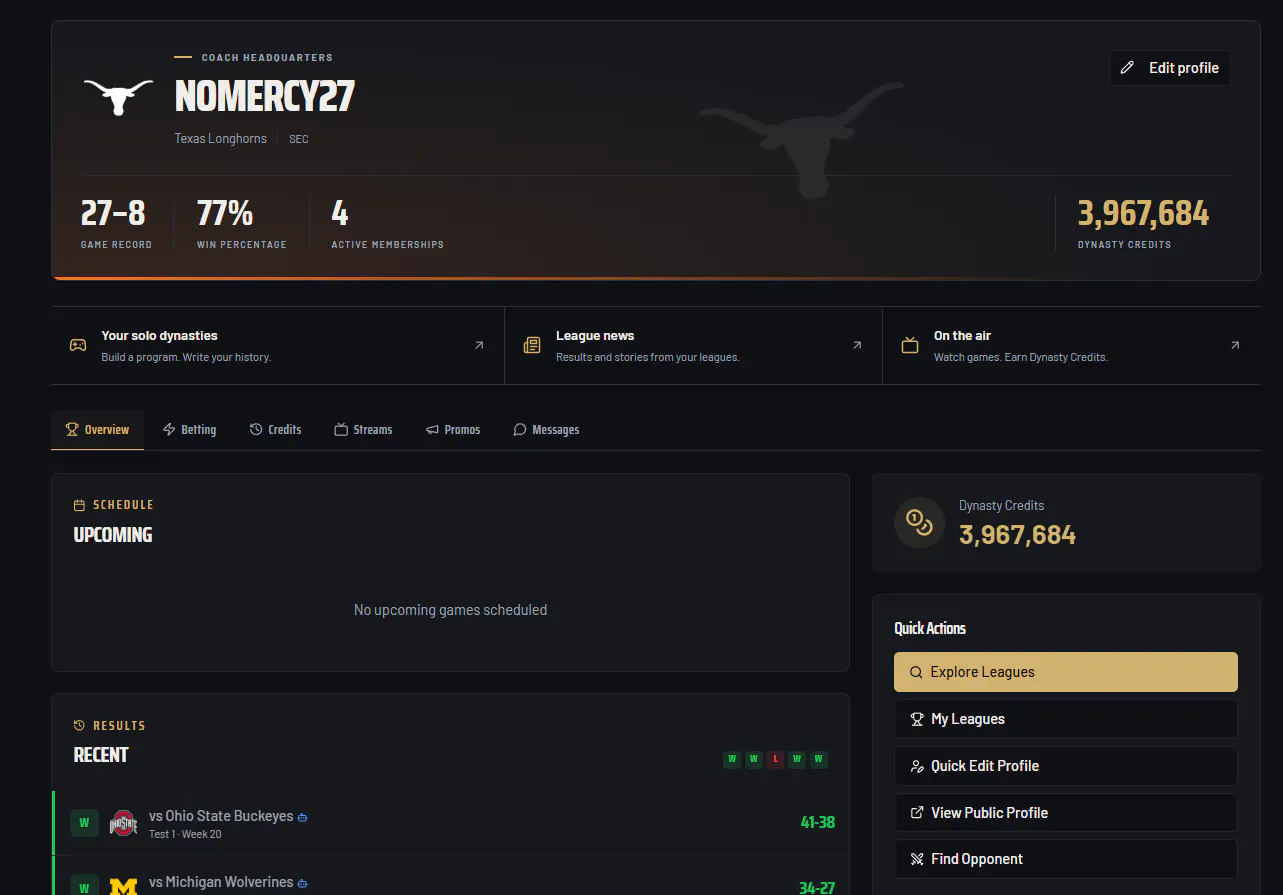1283x895 pixels.
Task: Open the Credits tab
Action: (275, 430)
